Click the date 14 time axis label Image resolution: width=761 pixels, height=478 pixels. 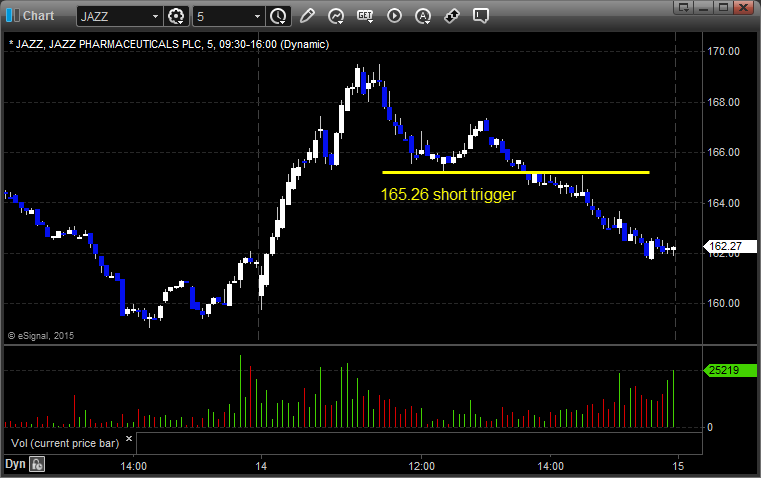click(x=261, y=466)
